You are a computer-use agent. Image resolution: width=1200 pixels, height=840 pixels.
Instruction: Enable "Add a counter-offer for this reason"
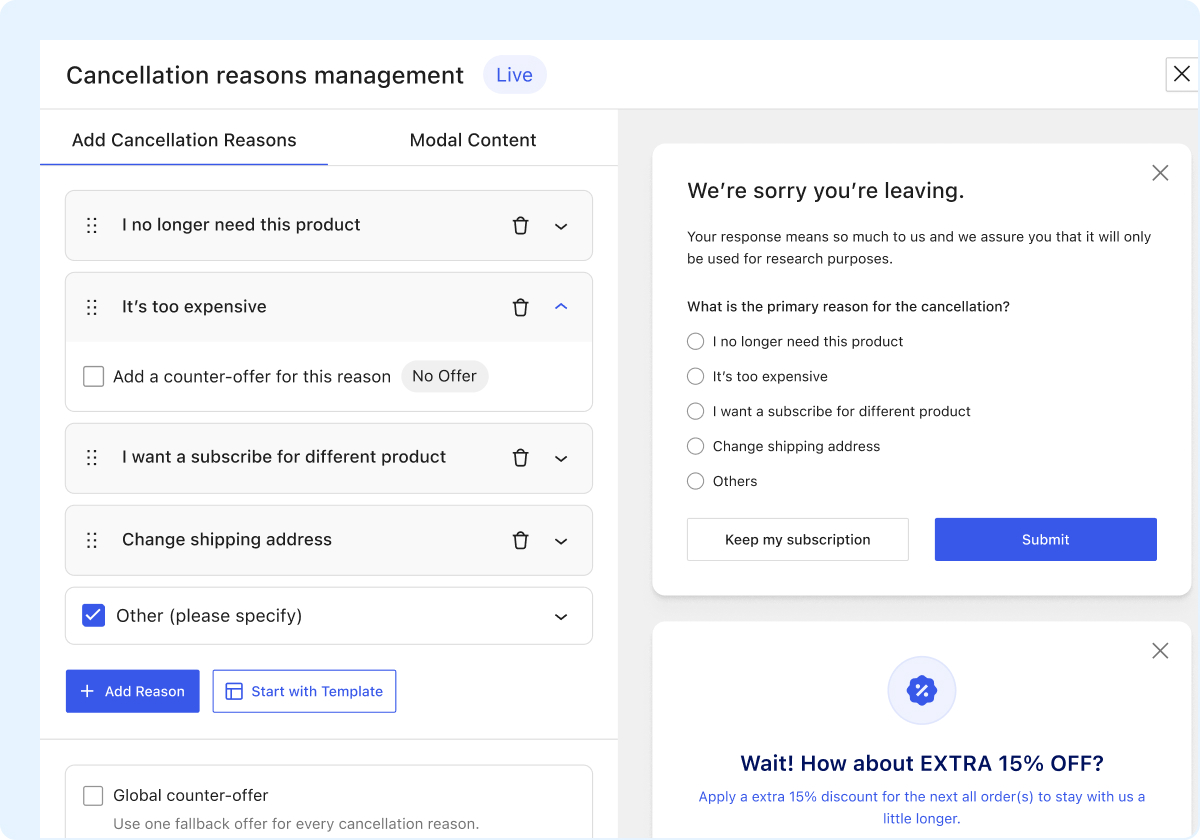pyautogui.click(x=93, y=376)
